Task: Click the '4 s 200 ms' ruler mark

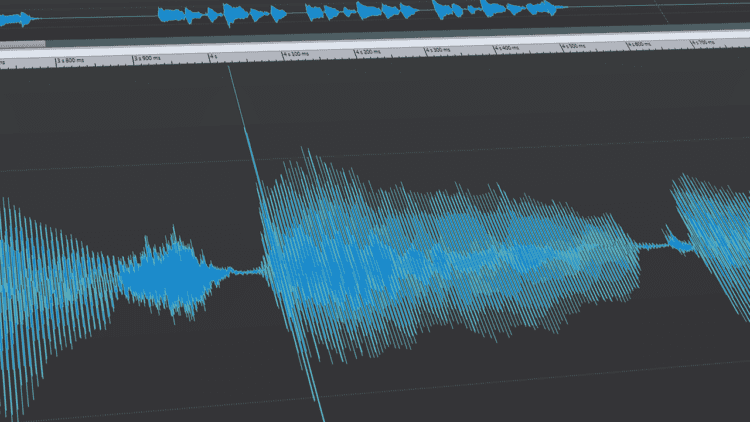Action: pyautogui.click(x=369, y=52)
